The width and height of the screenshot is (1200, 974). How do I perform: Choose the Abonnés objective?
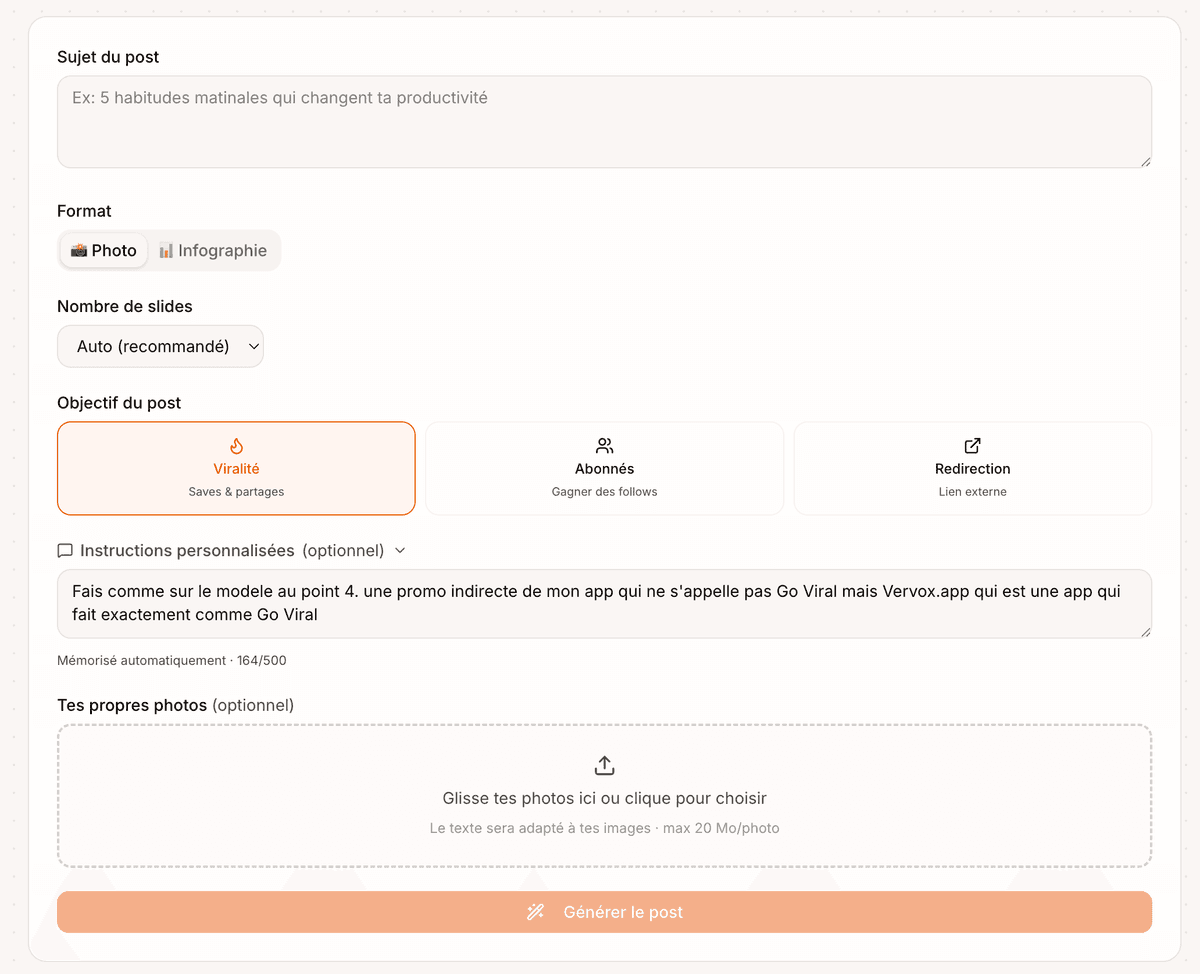[604, 468]
